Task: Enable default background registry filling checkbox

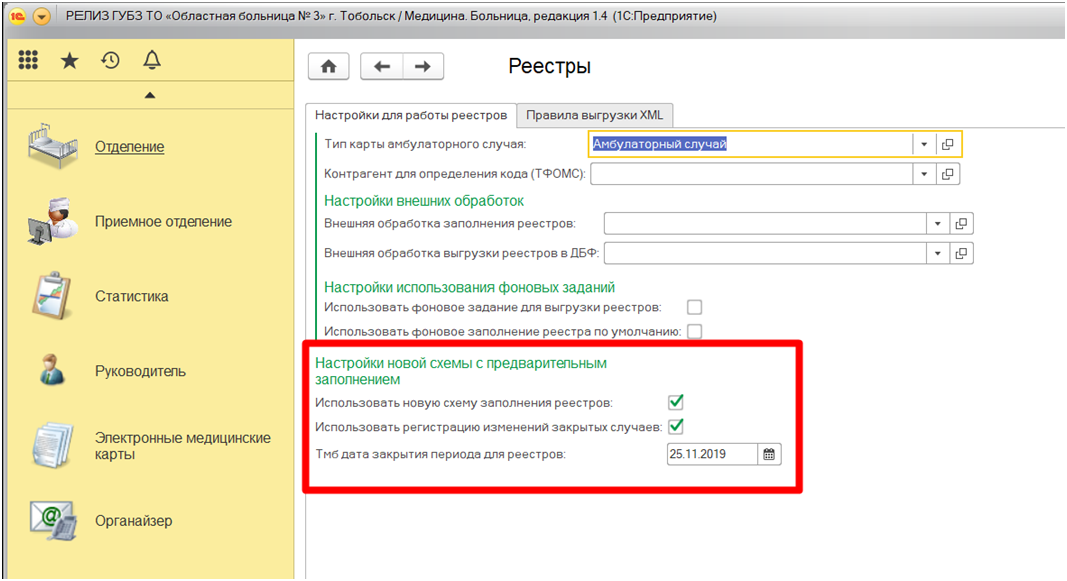Action: (x=694, y=331)
